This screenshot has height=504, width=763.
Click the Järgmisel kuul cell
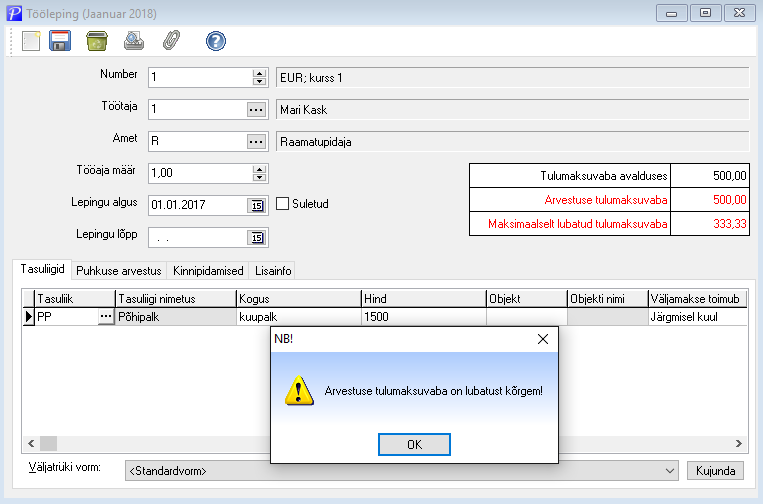pyautogui.click(x=698, y=317)
